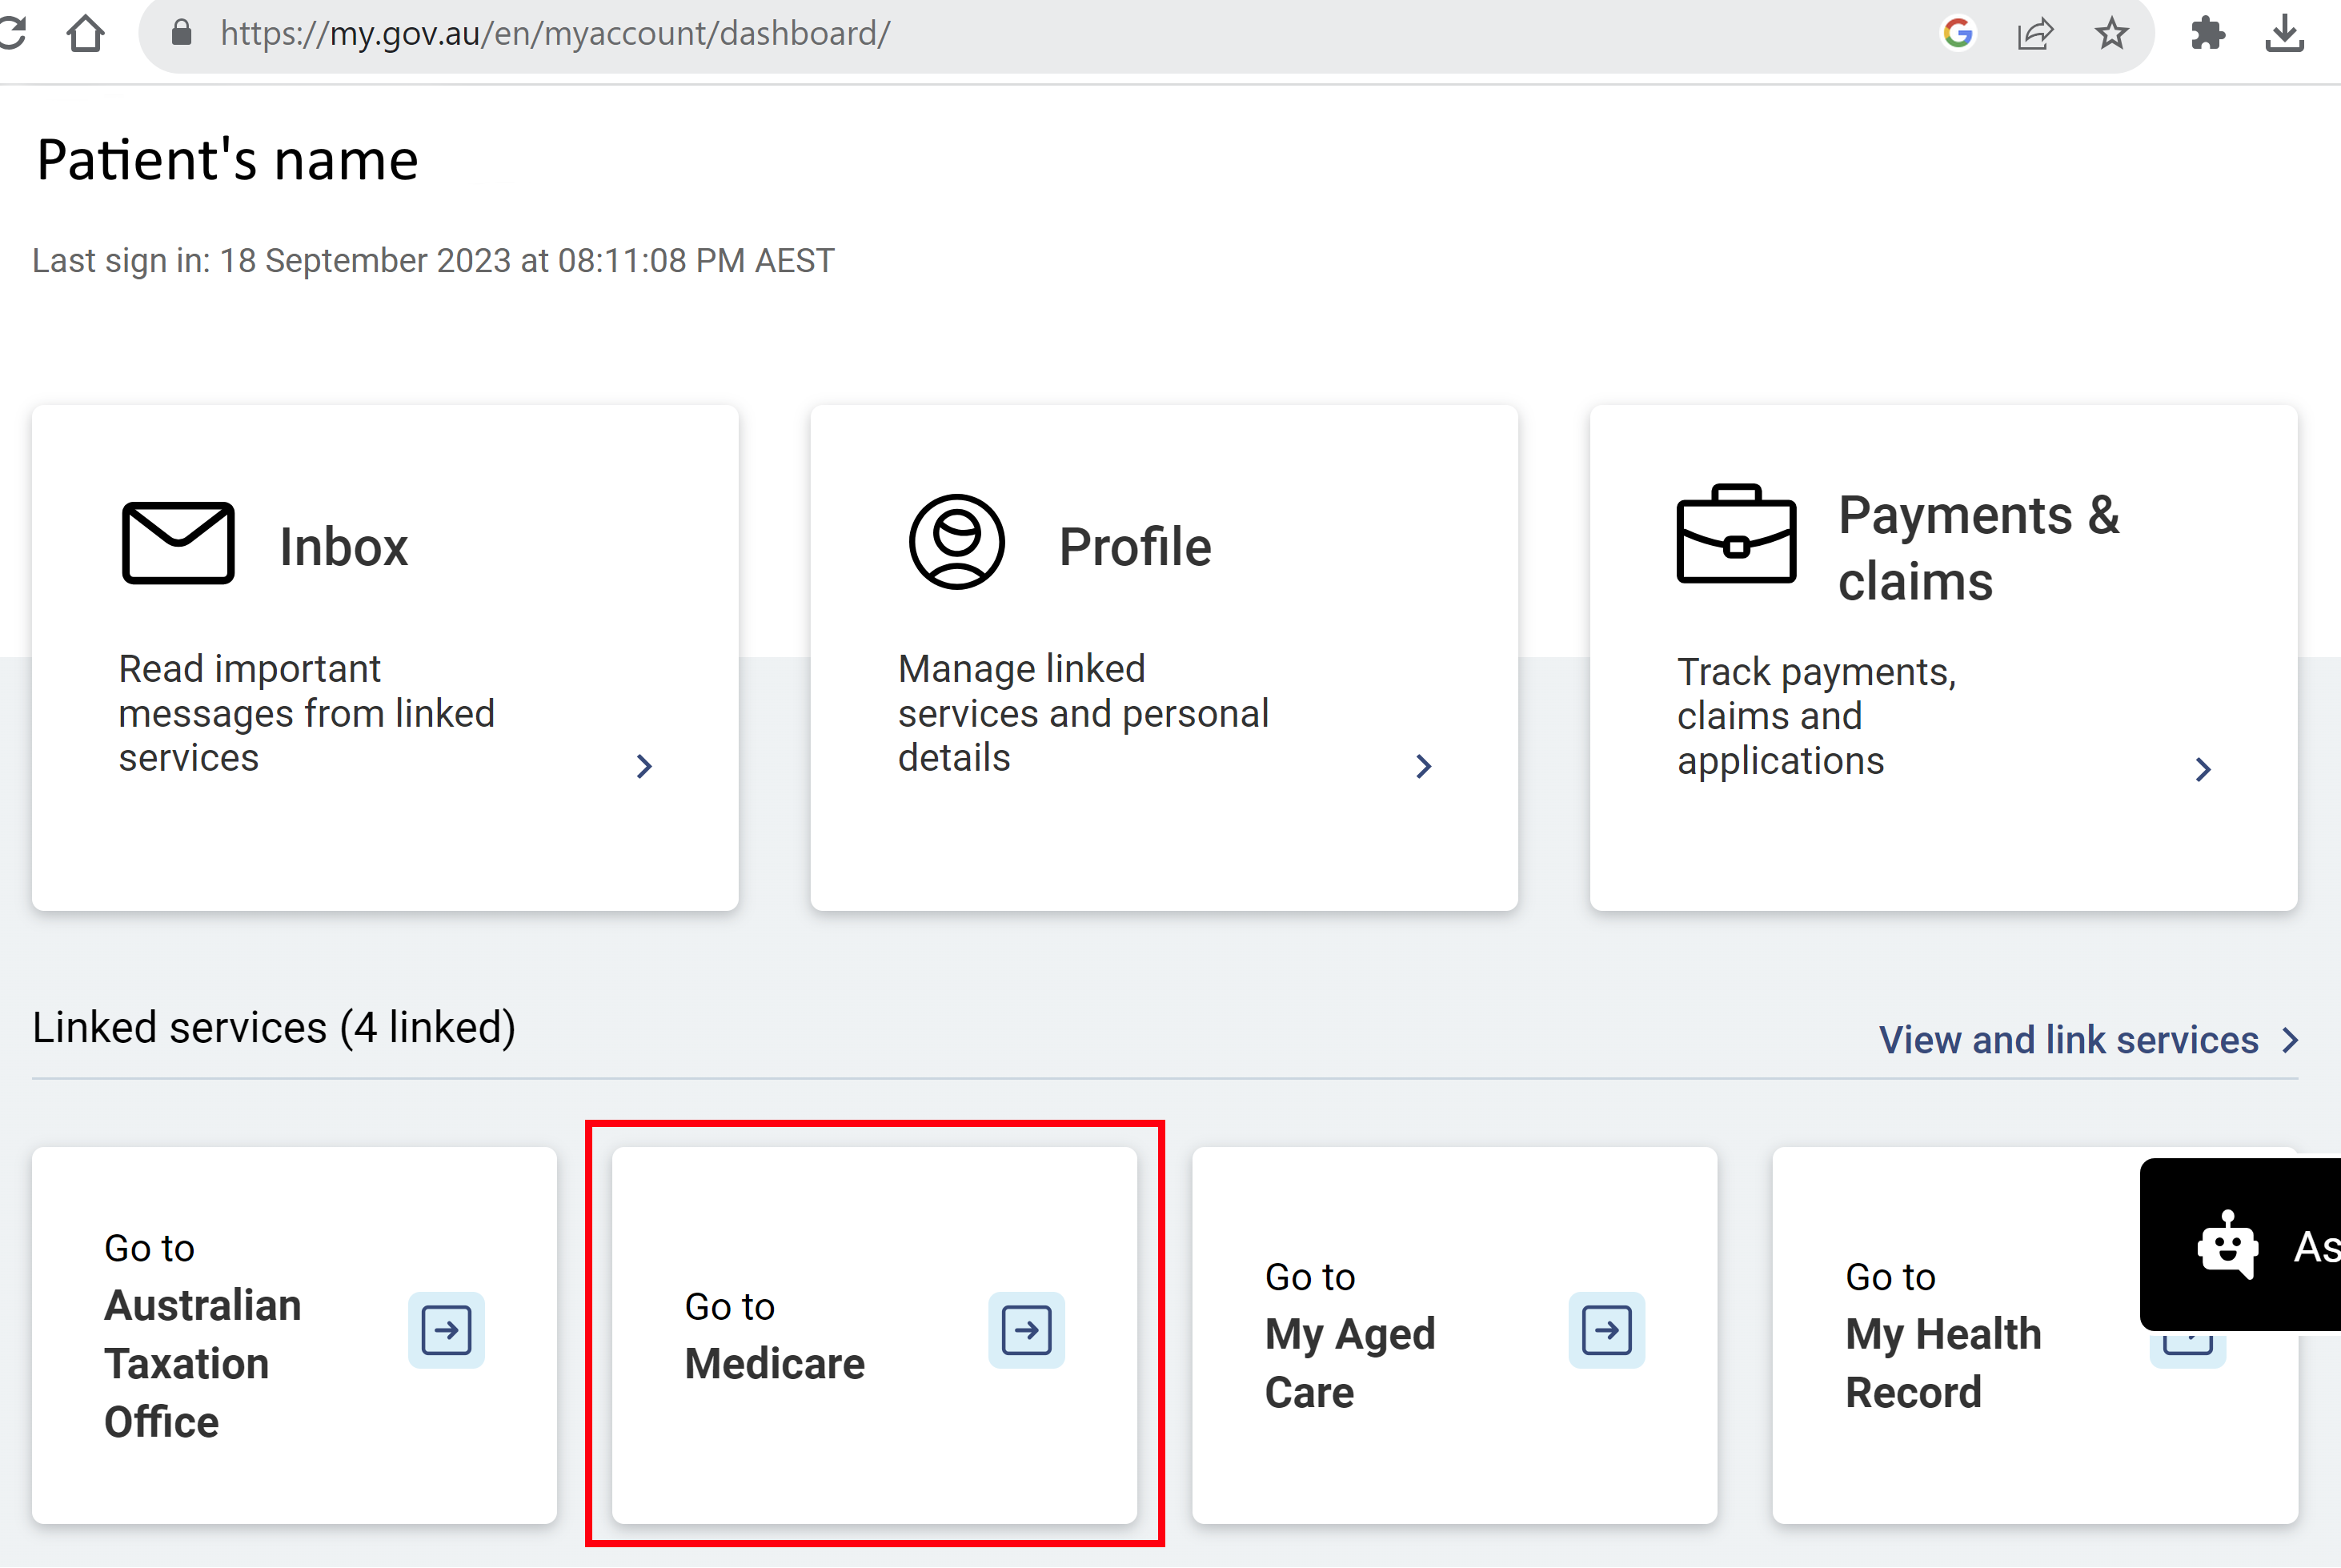
Task: Click 'Manage linked services and personal details' text
Action: coord(1083,713)
